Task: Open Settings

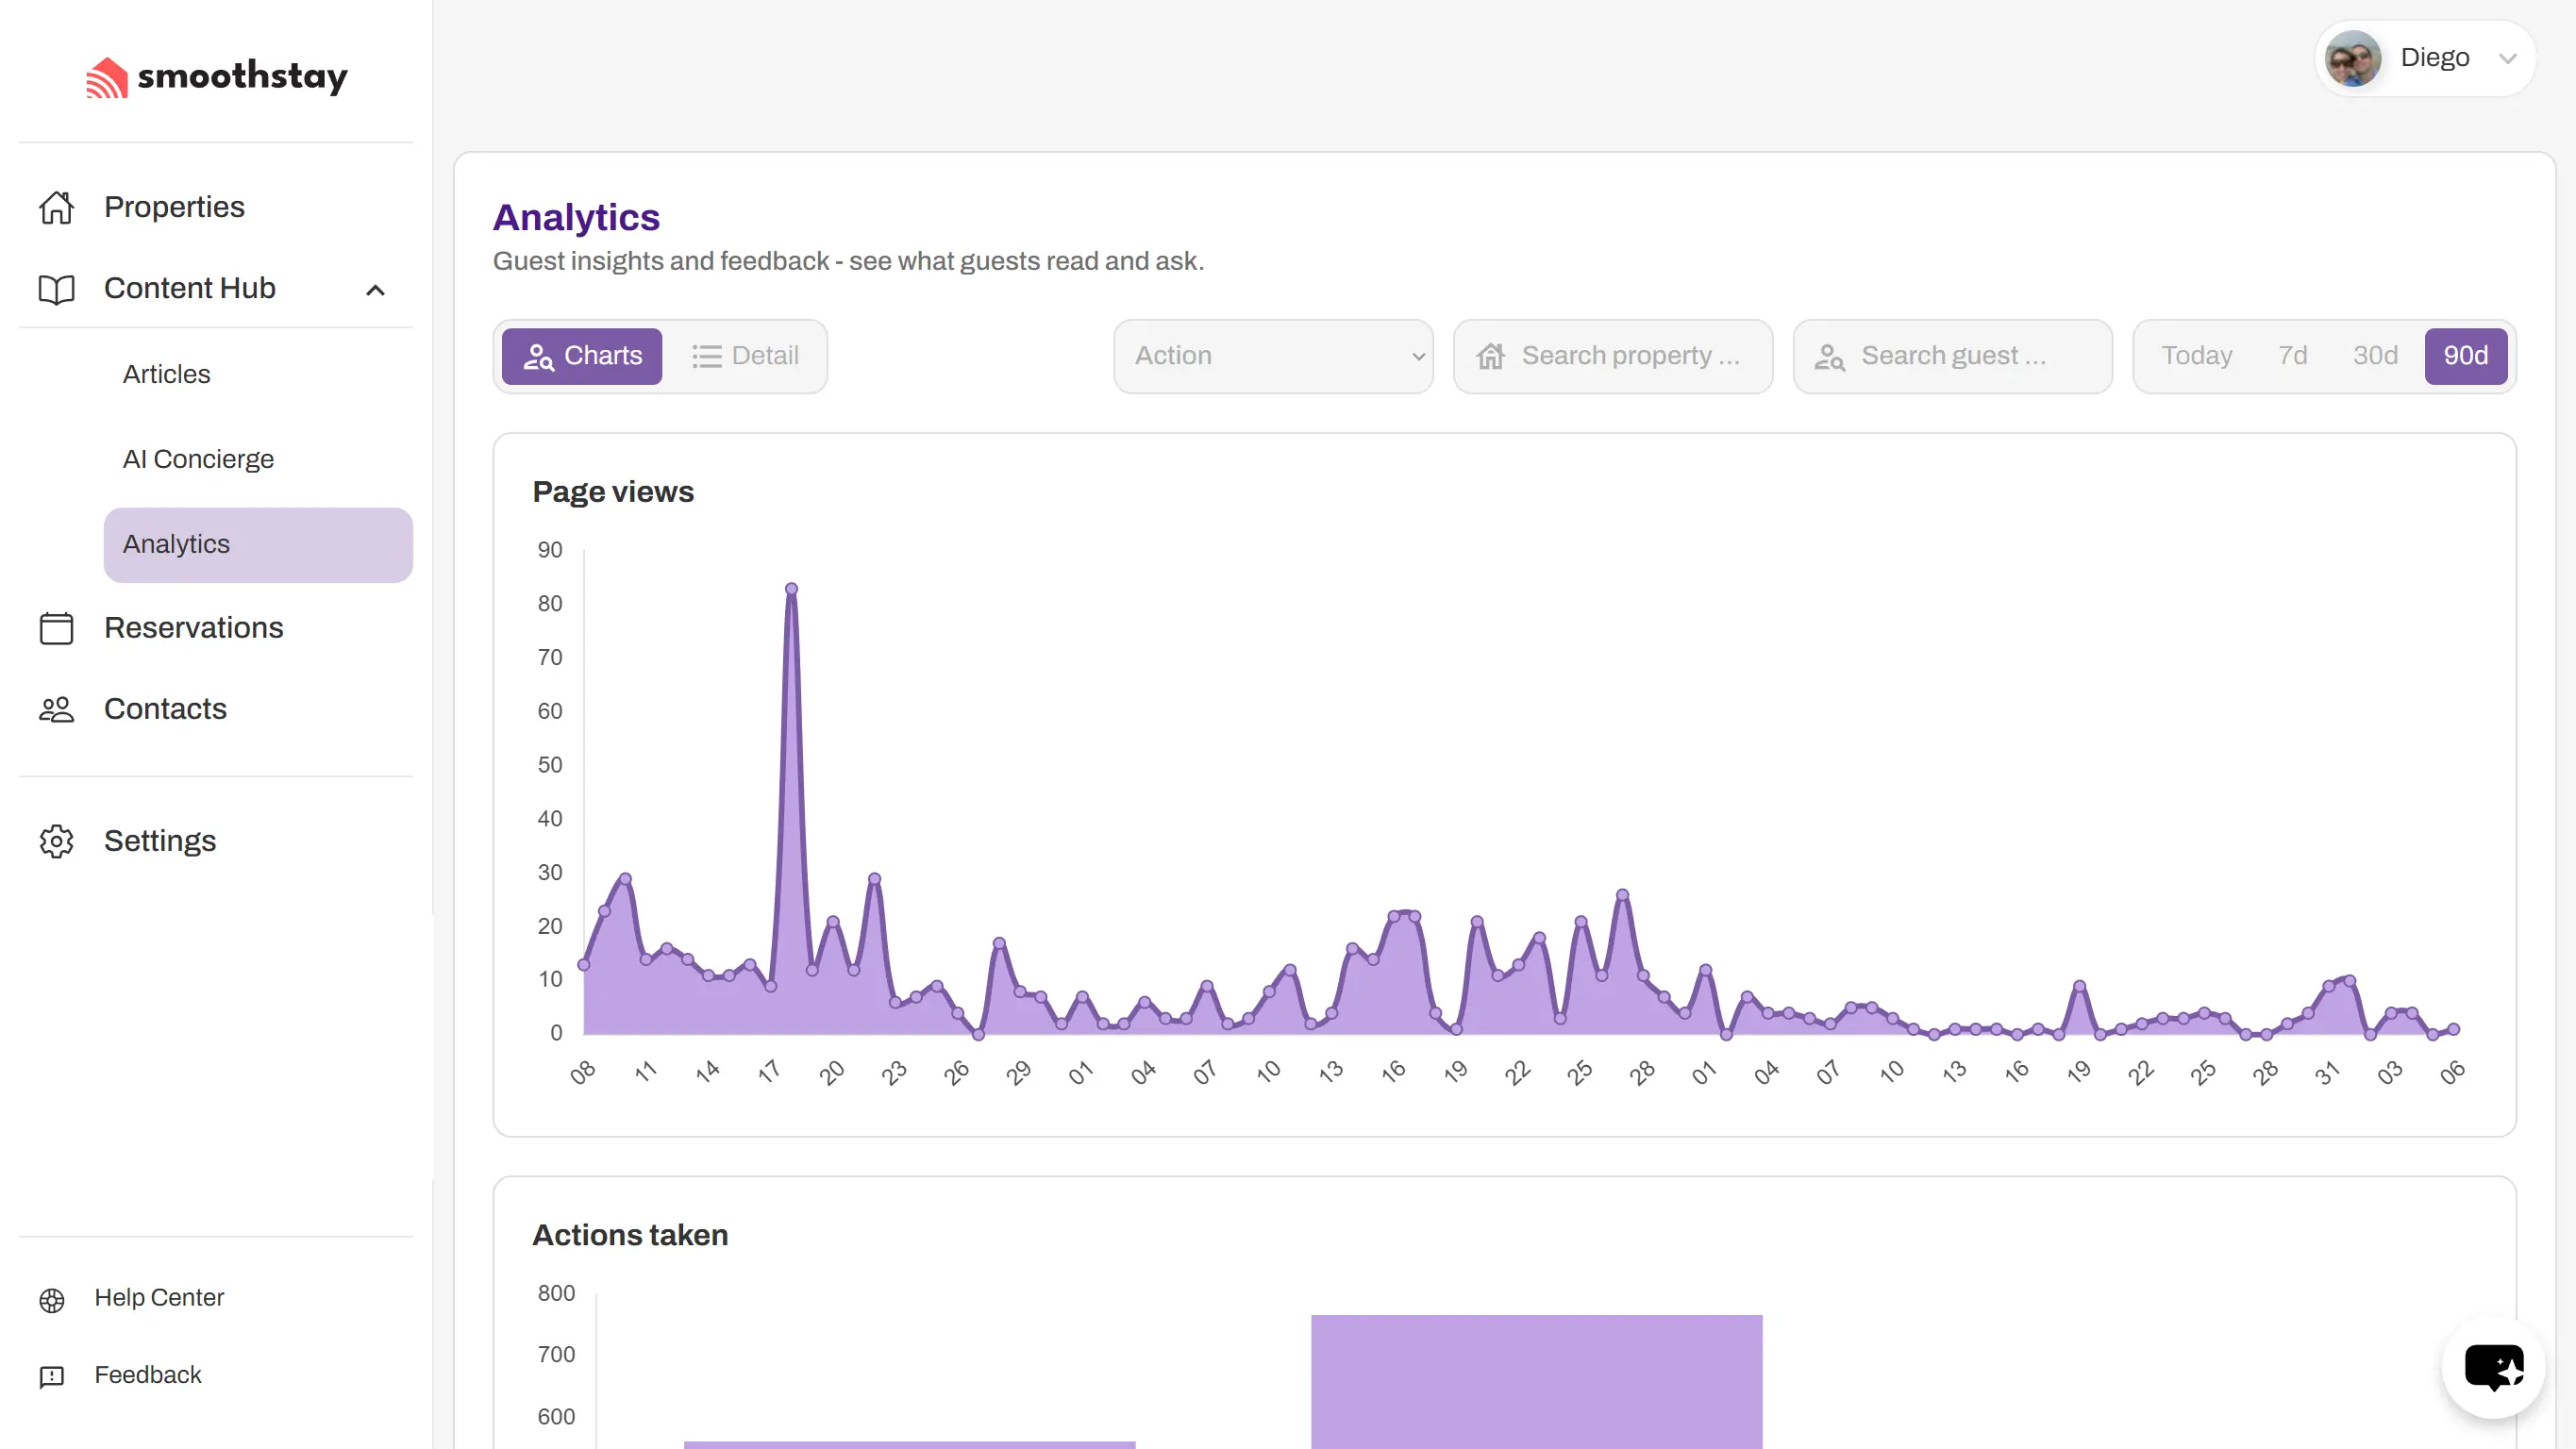Action: [216, 841]
